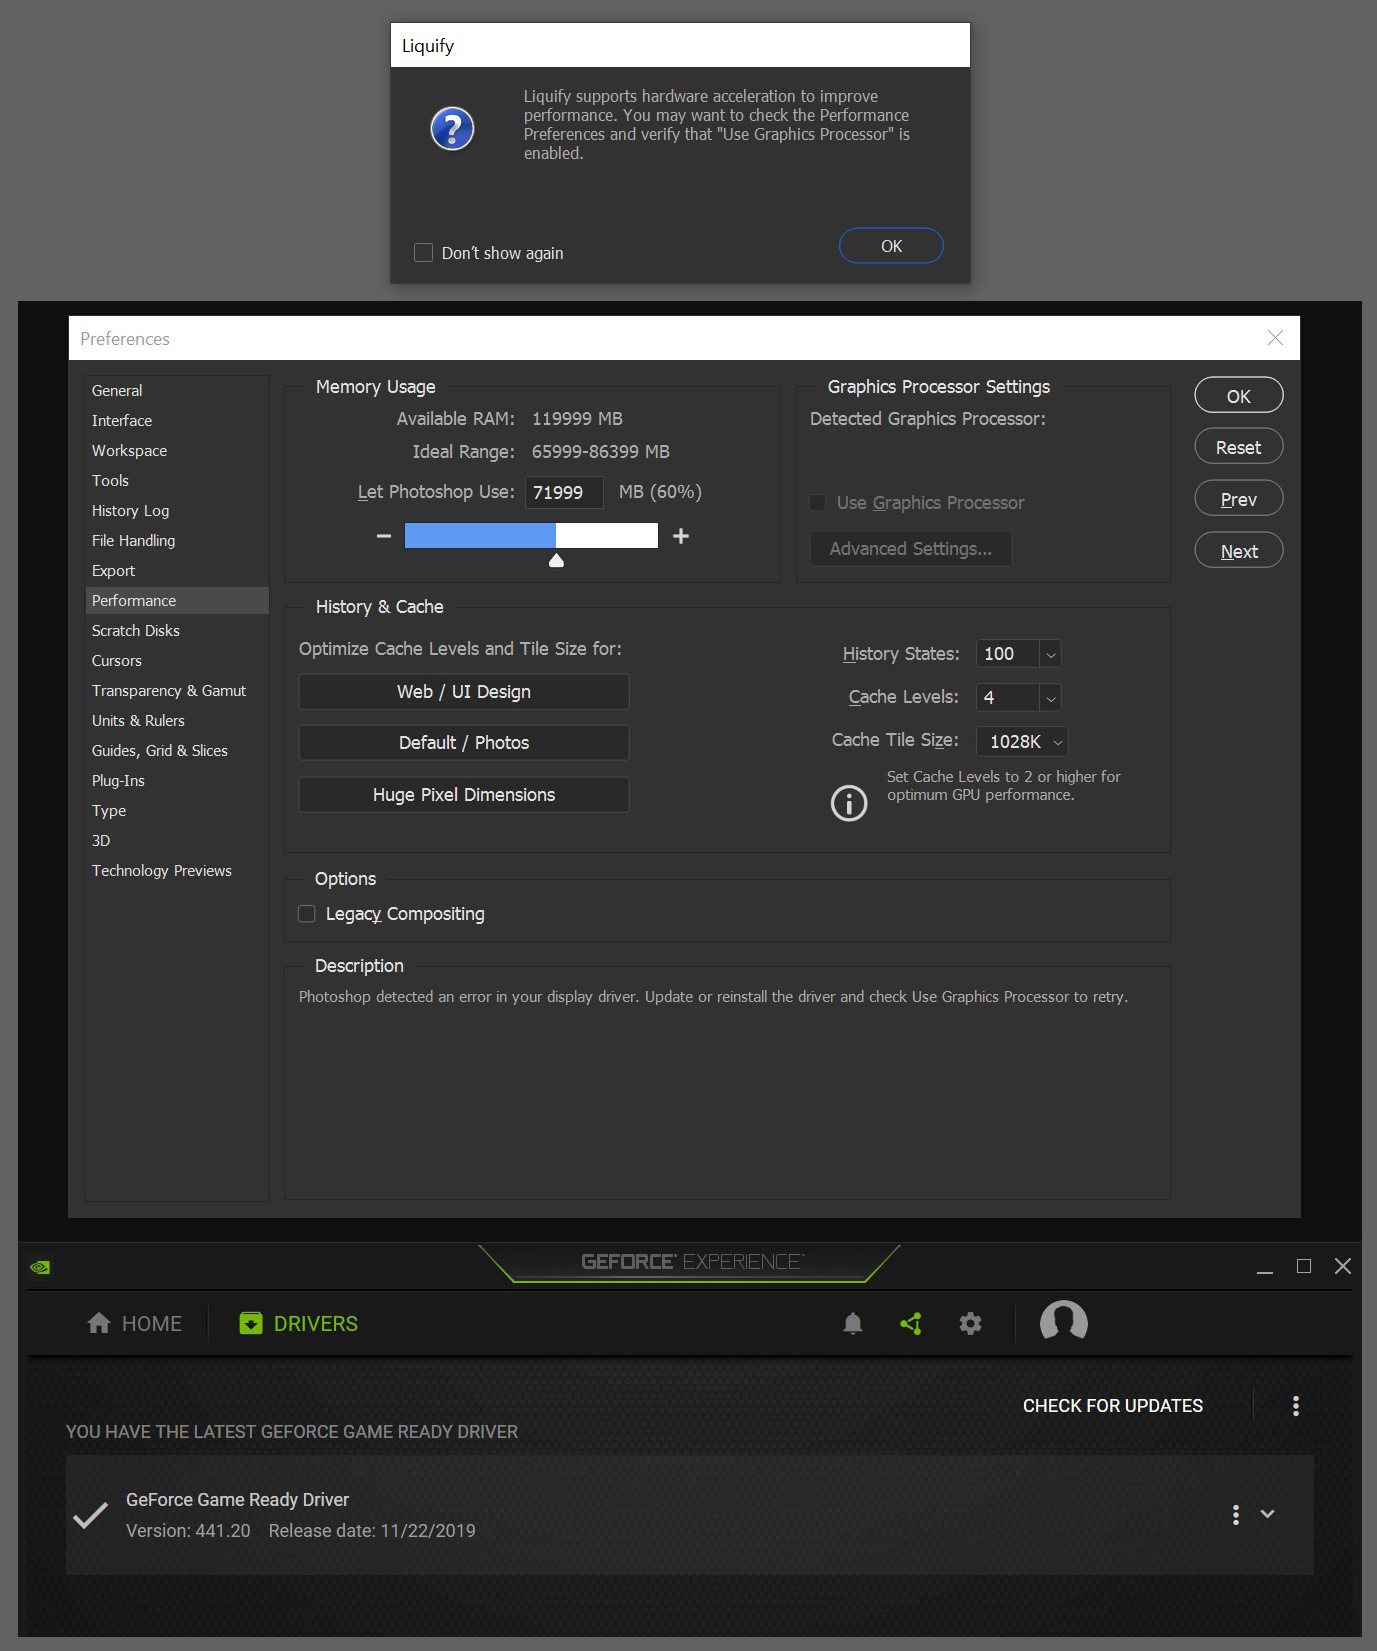
Task: Click the memory usage slider handle
Action: 557,561
